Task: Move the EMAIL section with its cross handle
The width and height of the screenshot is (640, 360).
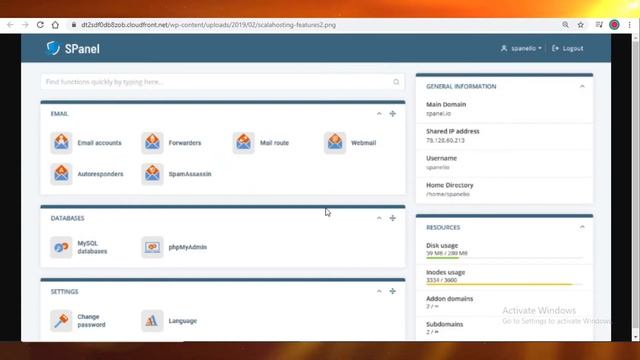Action: (x=393, y=113)
